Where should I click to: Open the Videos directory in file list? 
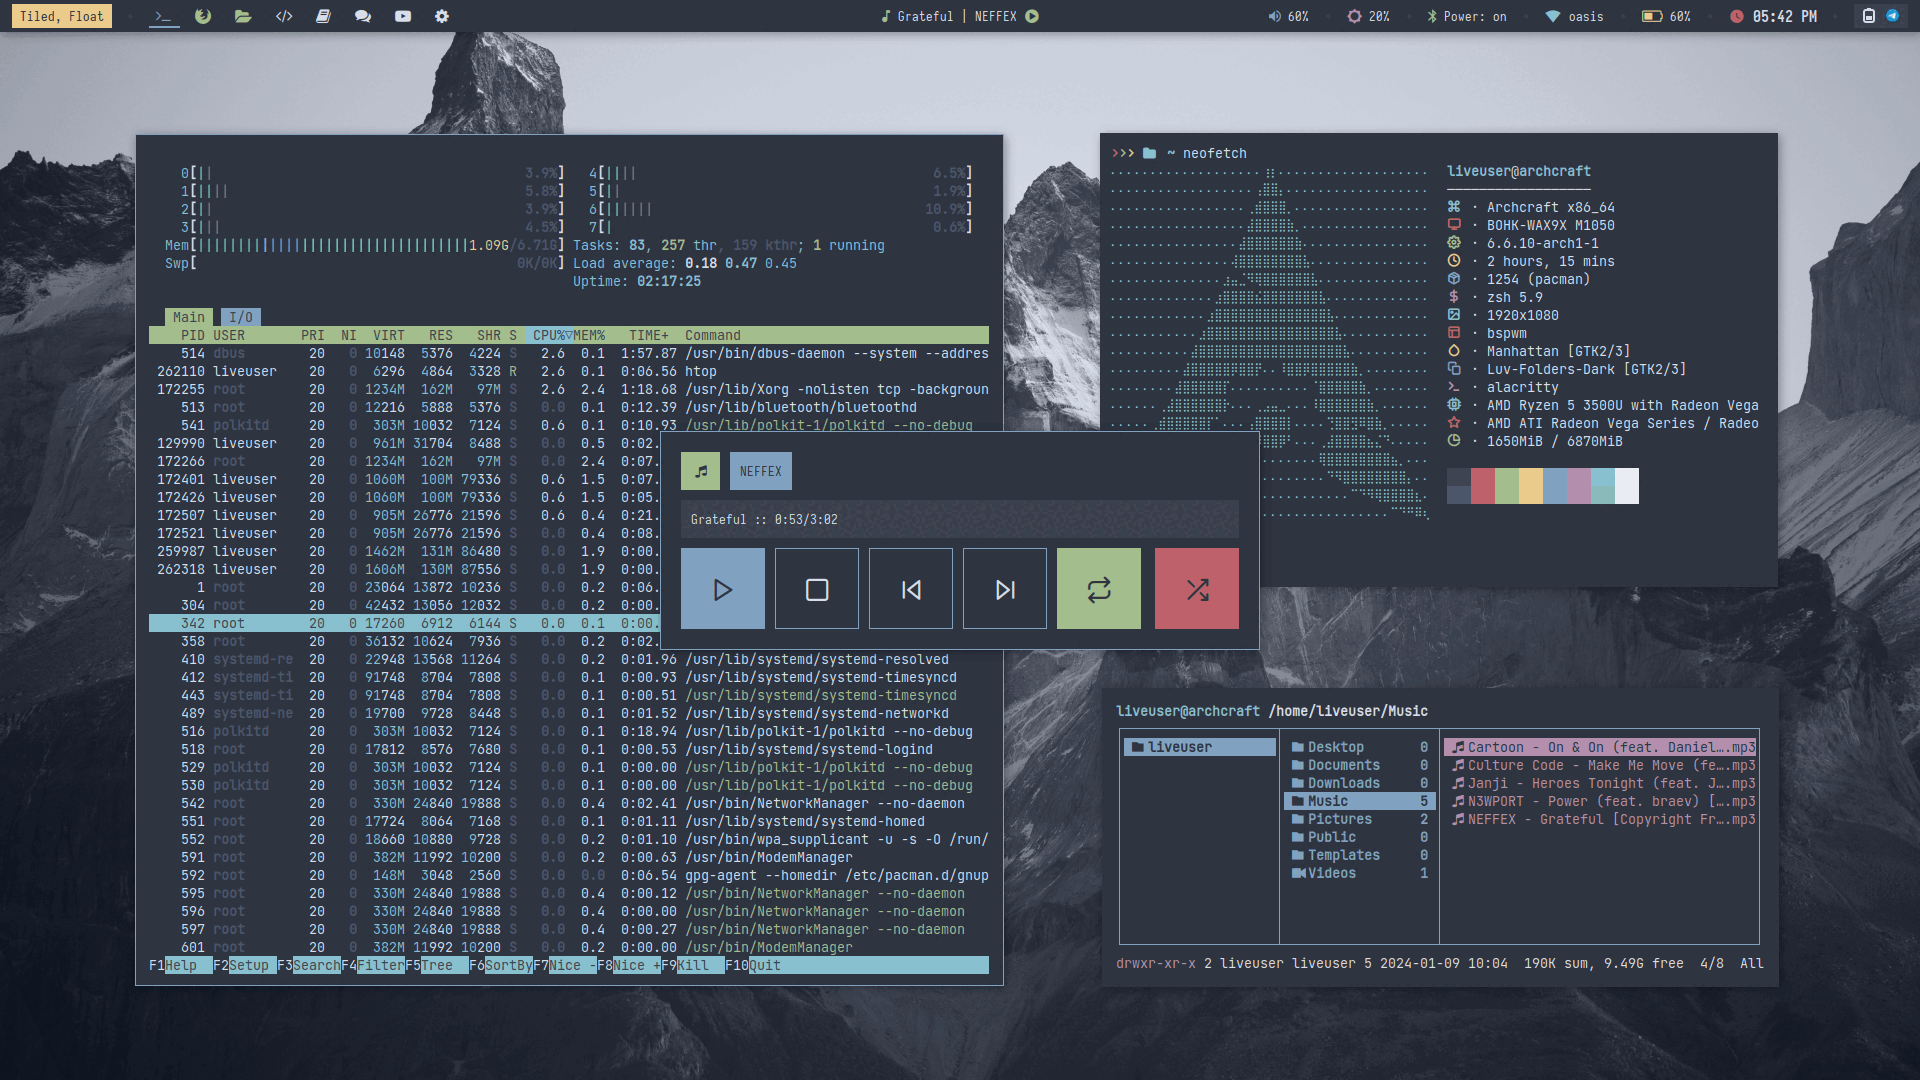1331,873
